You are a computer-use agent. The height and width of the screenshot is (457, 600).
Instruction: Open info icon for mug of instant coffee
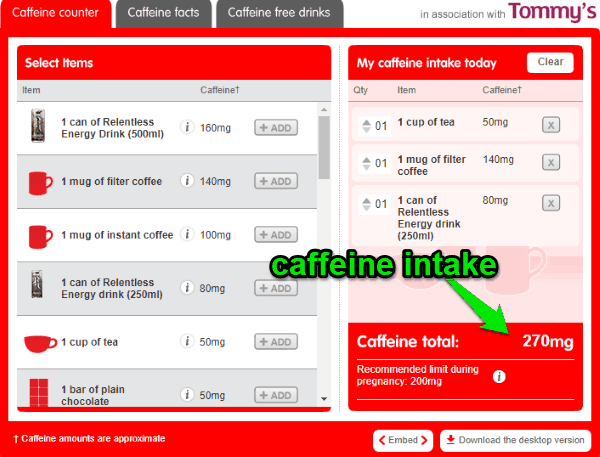click(x=187, y=233)
